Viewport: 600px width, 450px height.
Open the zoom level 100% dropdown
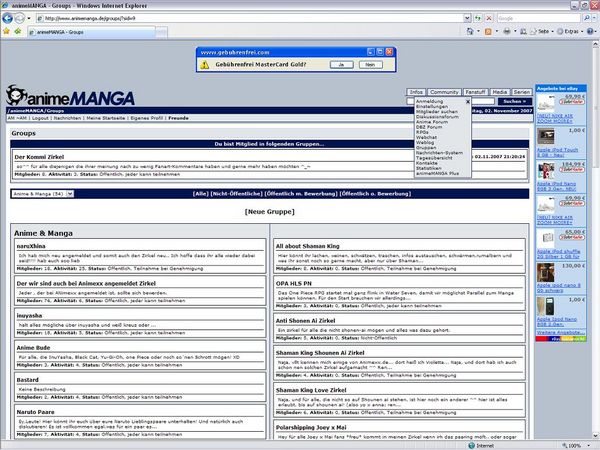click(582, 444)
